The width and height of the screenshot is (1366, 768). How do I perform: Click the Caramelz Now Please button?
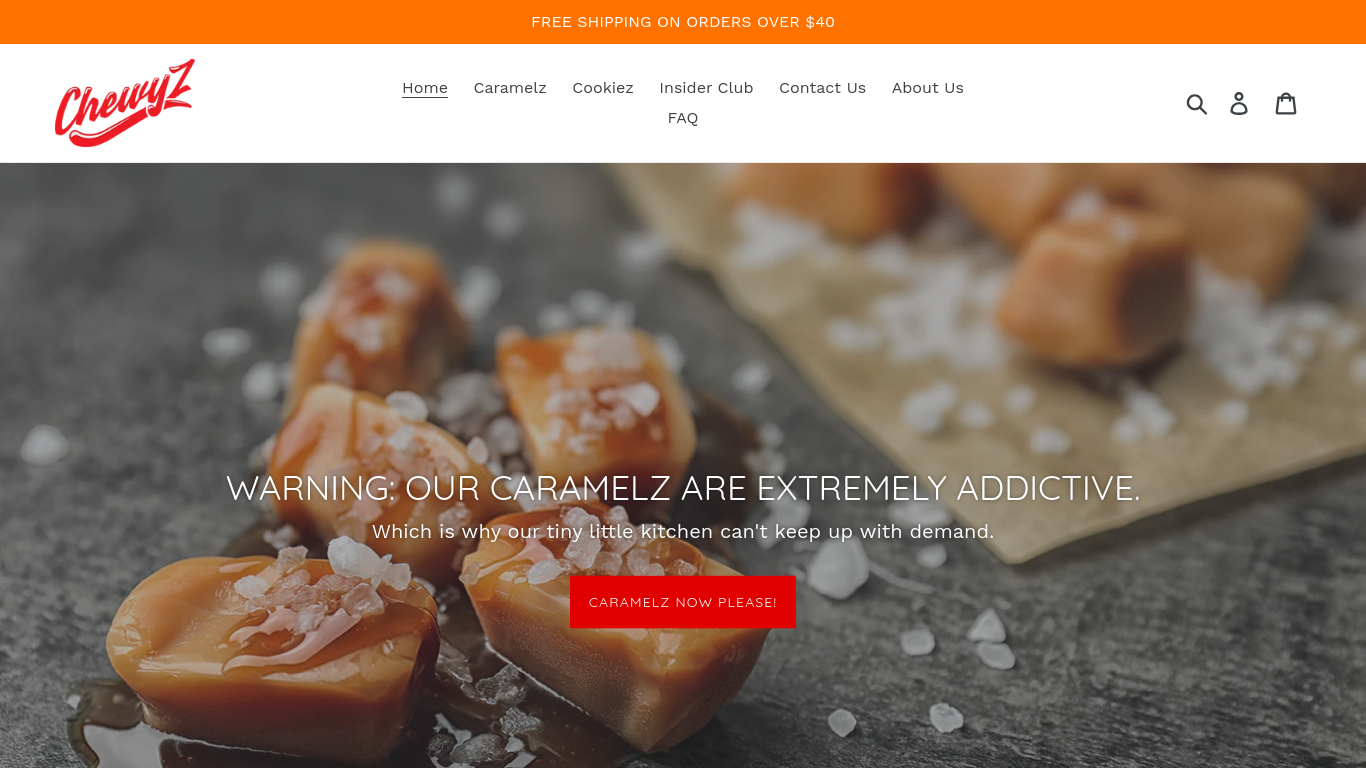click(x=683, y=602)
